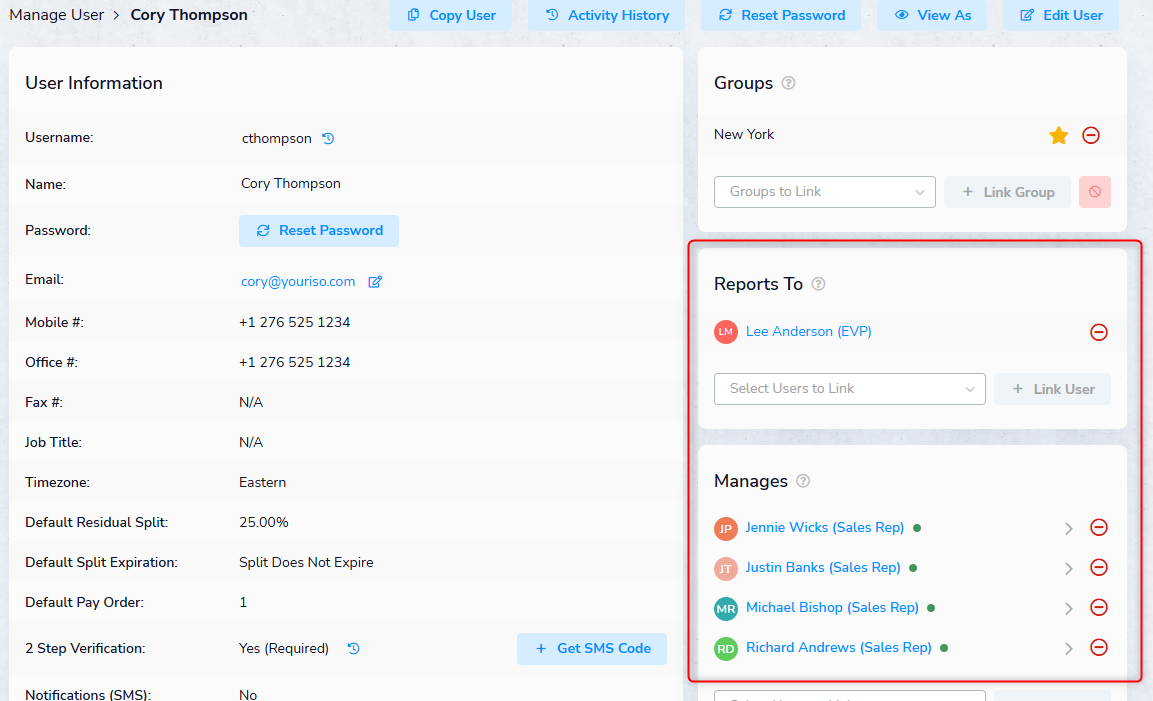Remove the New York group with minus icon
Image resolution: width=1153 pixels, height=701 pixels.
coord(1091,135)
